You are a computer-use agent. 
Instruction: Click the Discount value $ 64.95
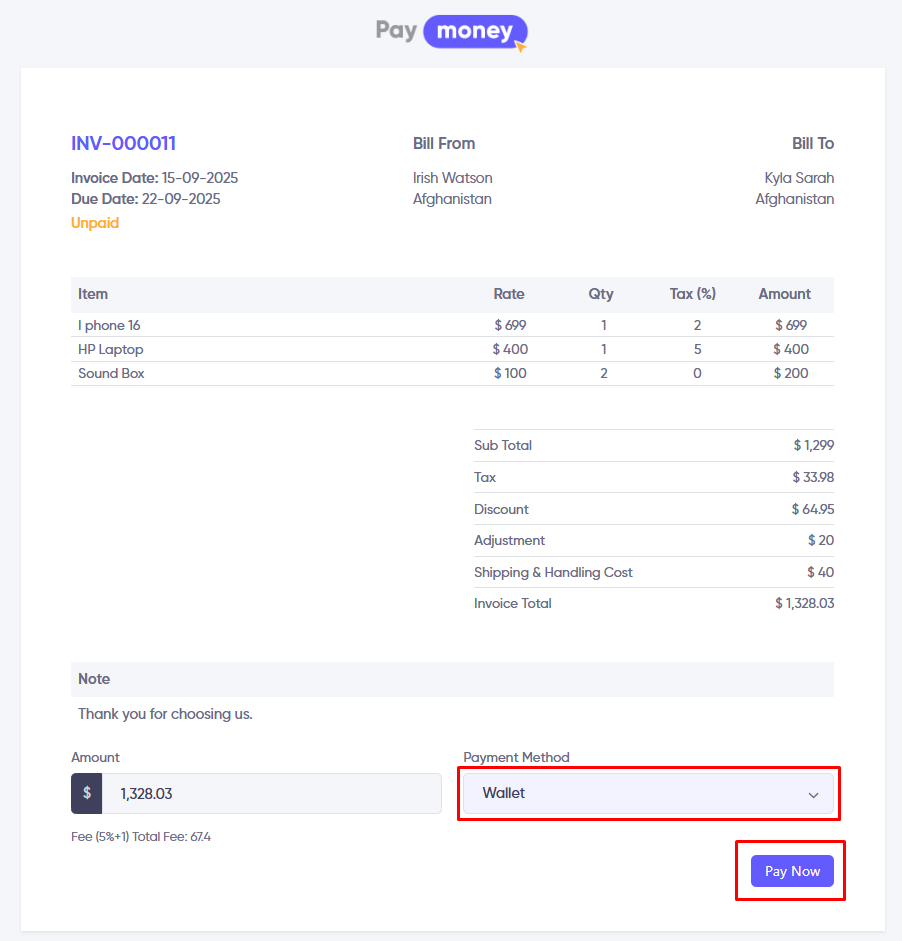(812, 509)
